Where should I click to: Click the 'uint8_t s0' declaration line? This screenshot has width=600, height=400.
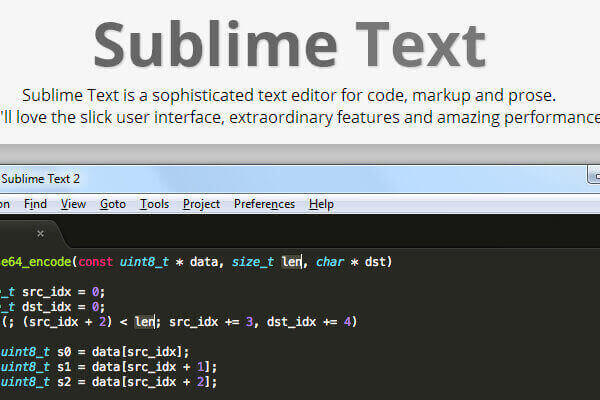pos(95,352)
